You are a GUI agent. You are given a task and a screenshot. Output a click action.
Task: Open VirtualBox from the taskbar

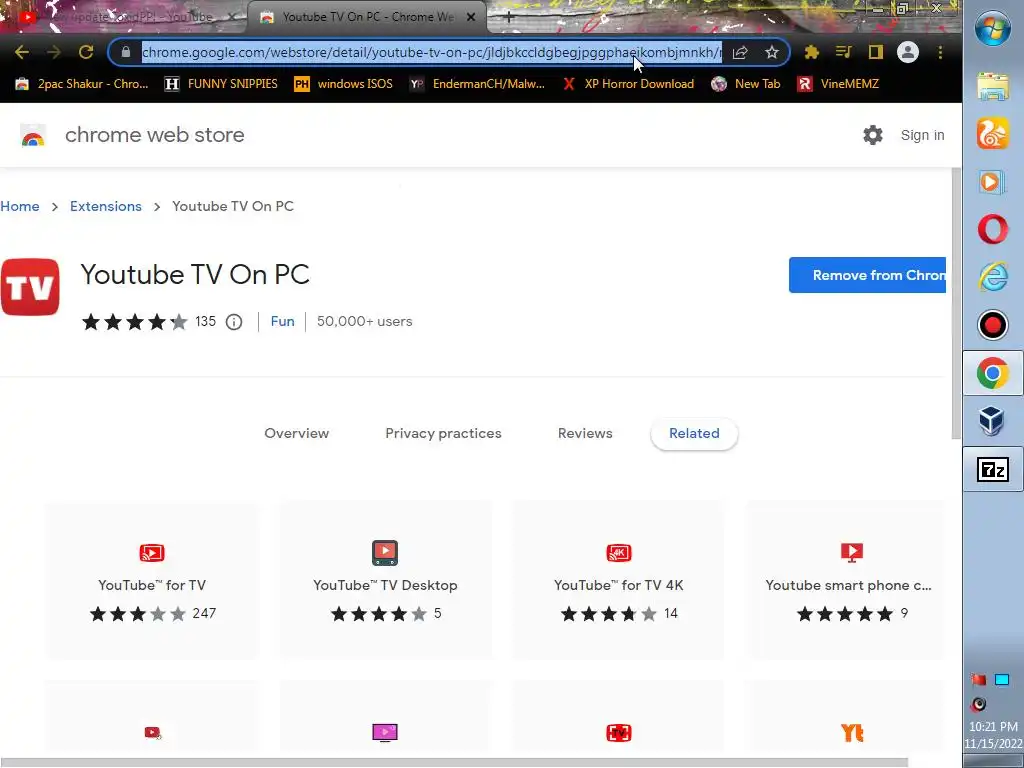click(x=991, y=421)
